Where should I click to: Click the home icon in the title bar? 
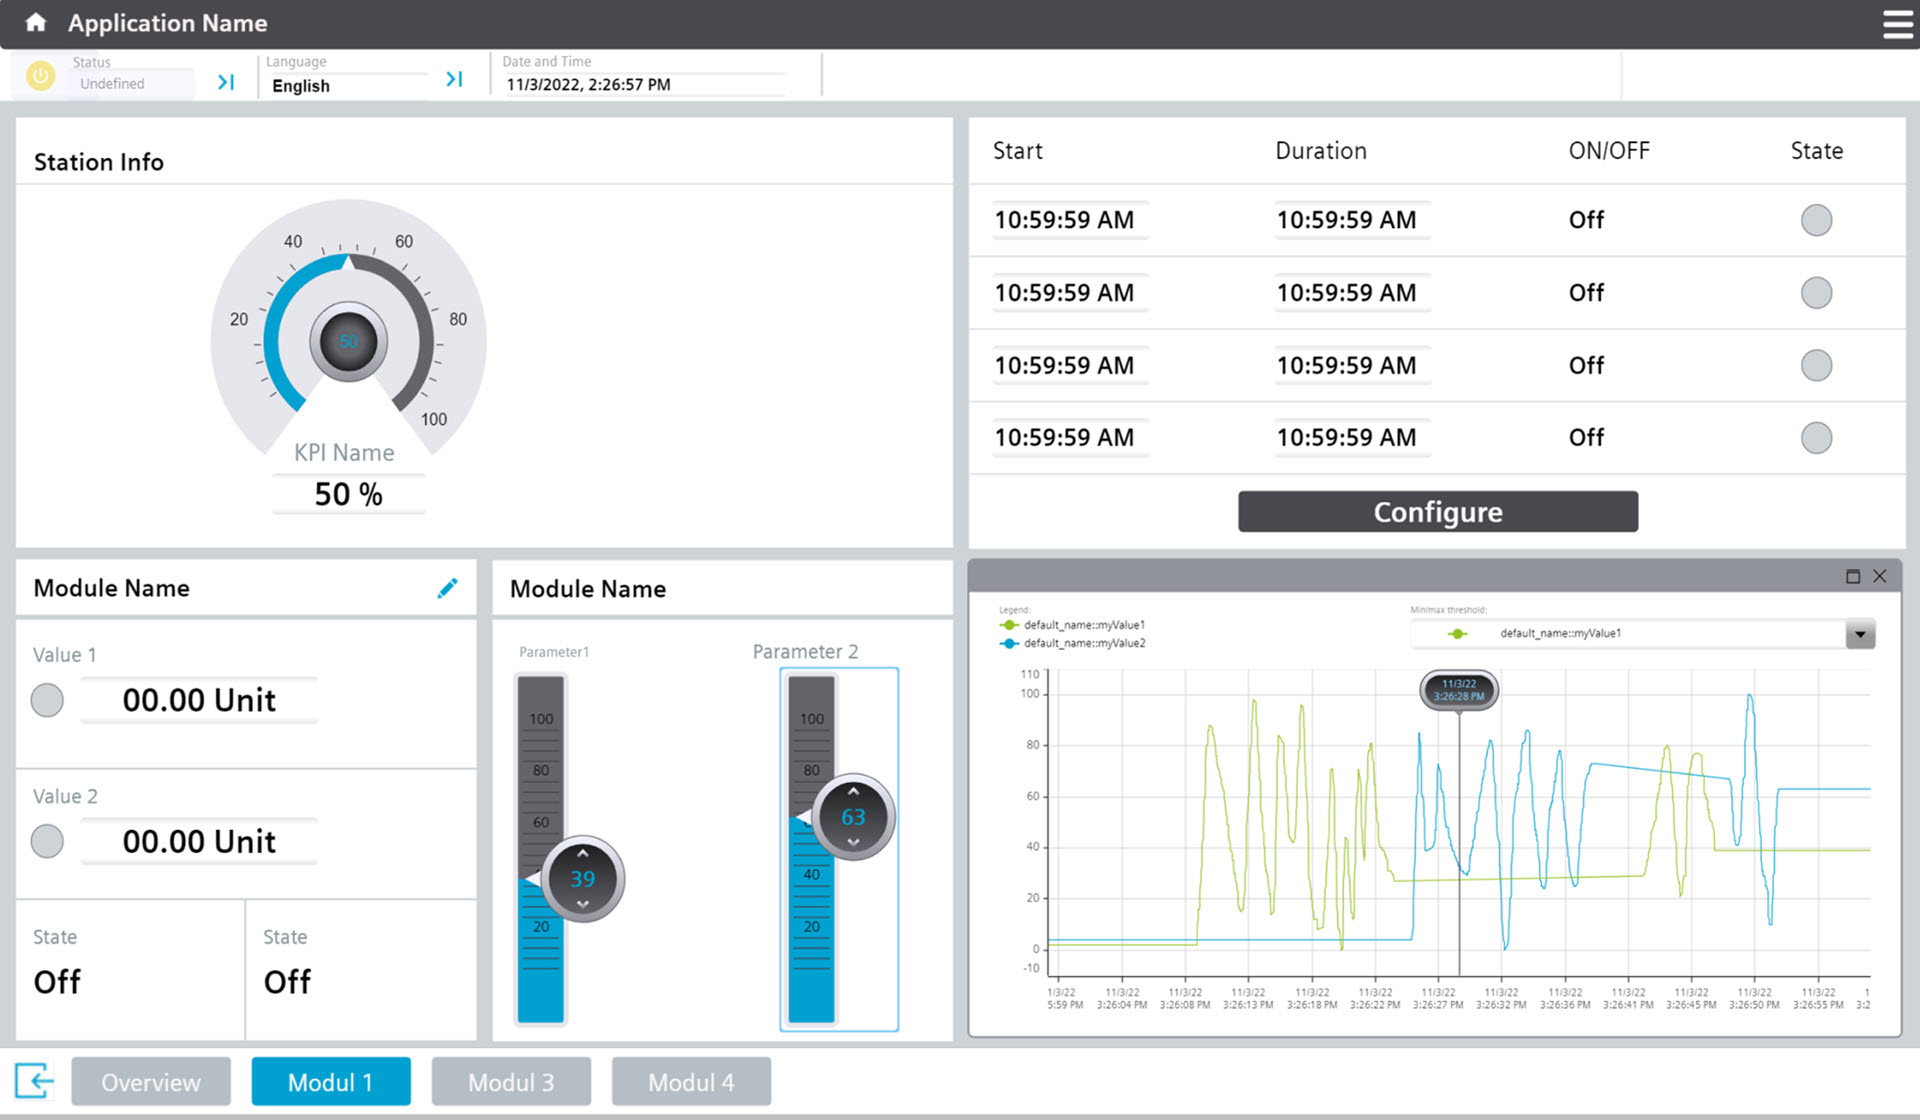click(35, 22)
